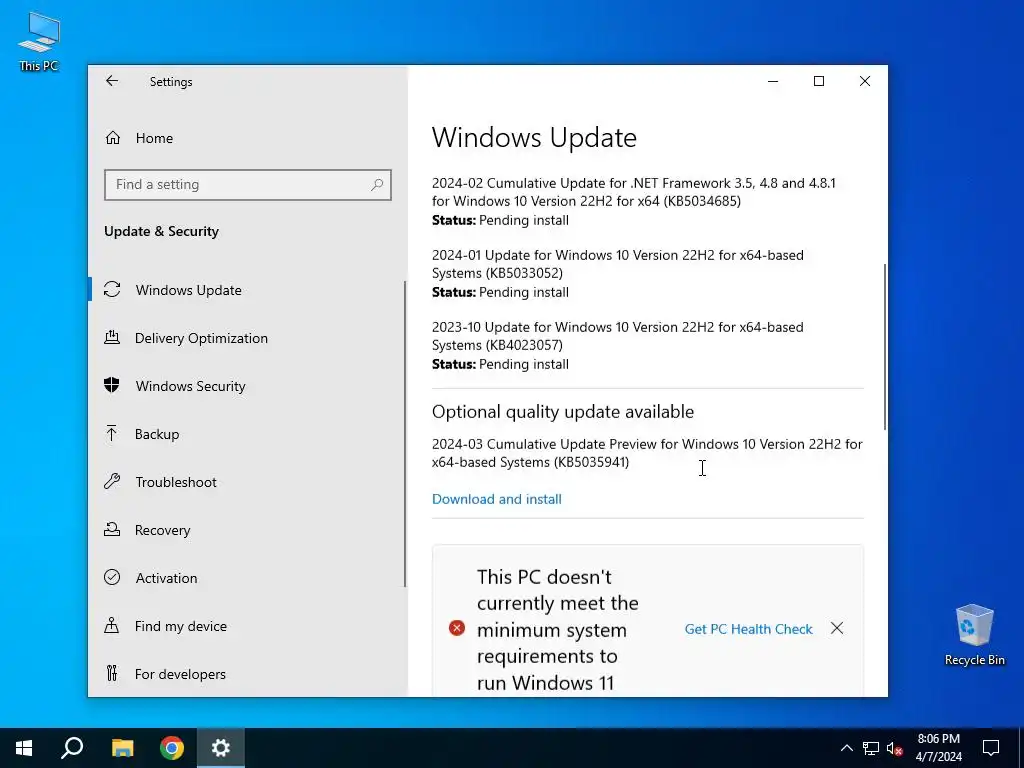Viewport: 1024px width, 768px height.
Task: Open For developers settings
Action: [248, 674]
